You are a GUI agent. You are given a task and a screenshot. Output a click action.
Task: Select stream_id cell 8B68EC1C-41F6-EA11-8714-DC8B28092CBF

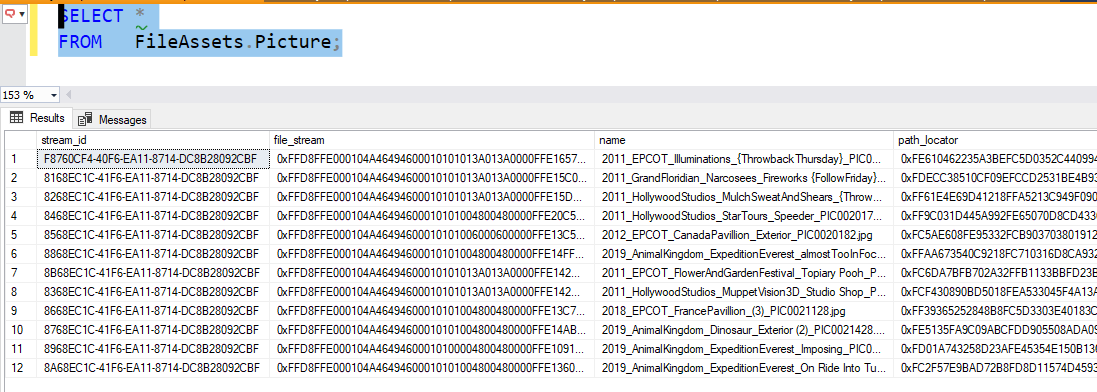pyautogui.click(x=153, y=272)
